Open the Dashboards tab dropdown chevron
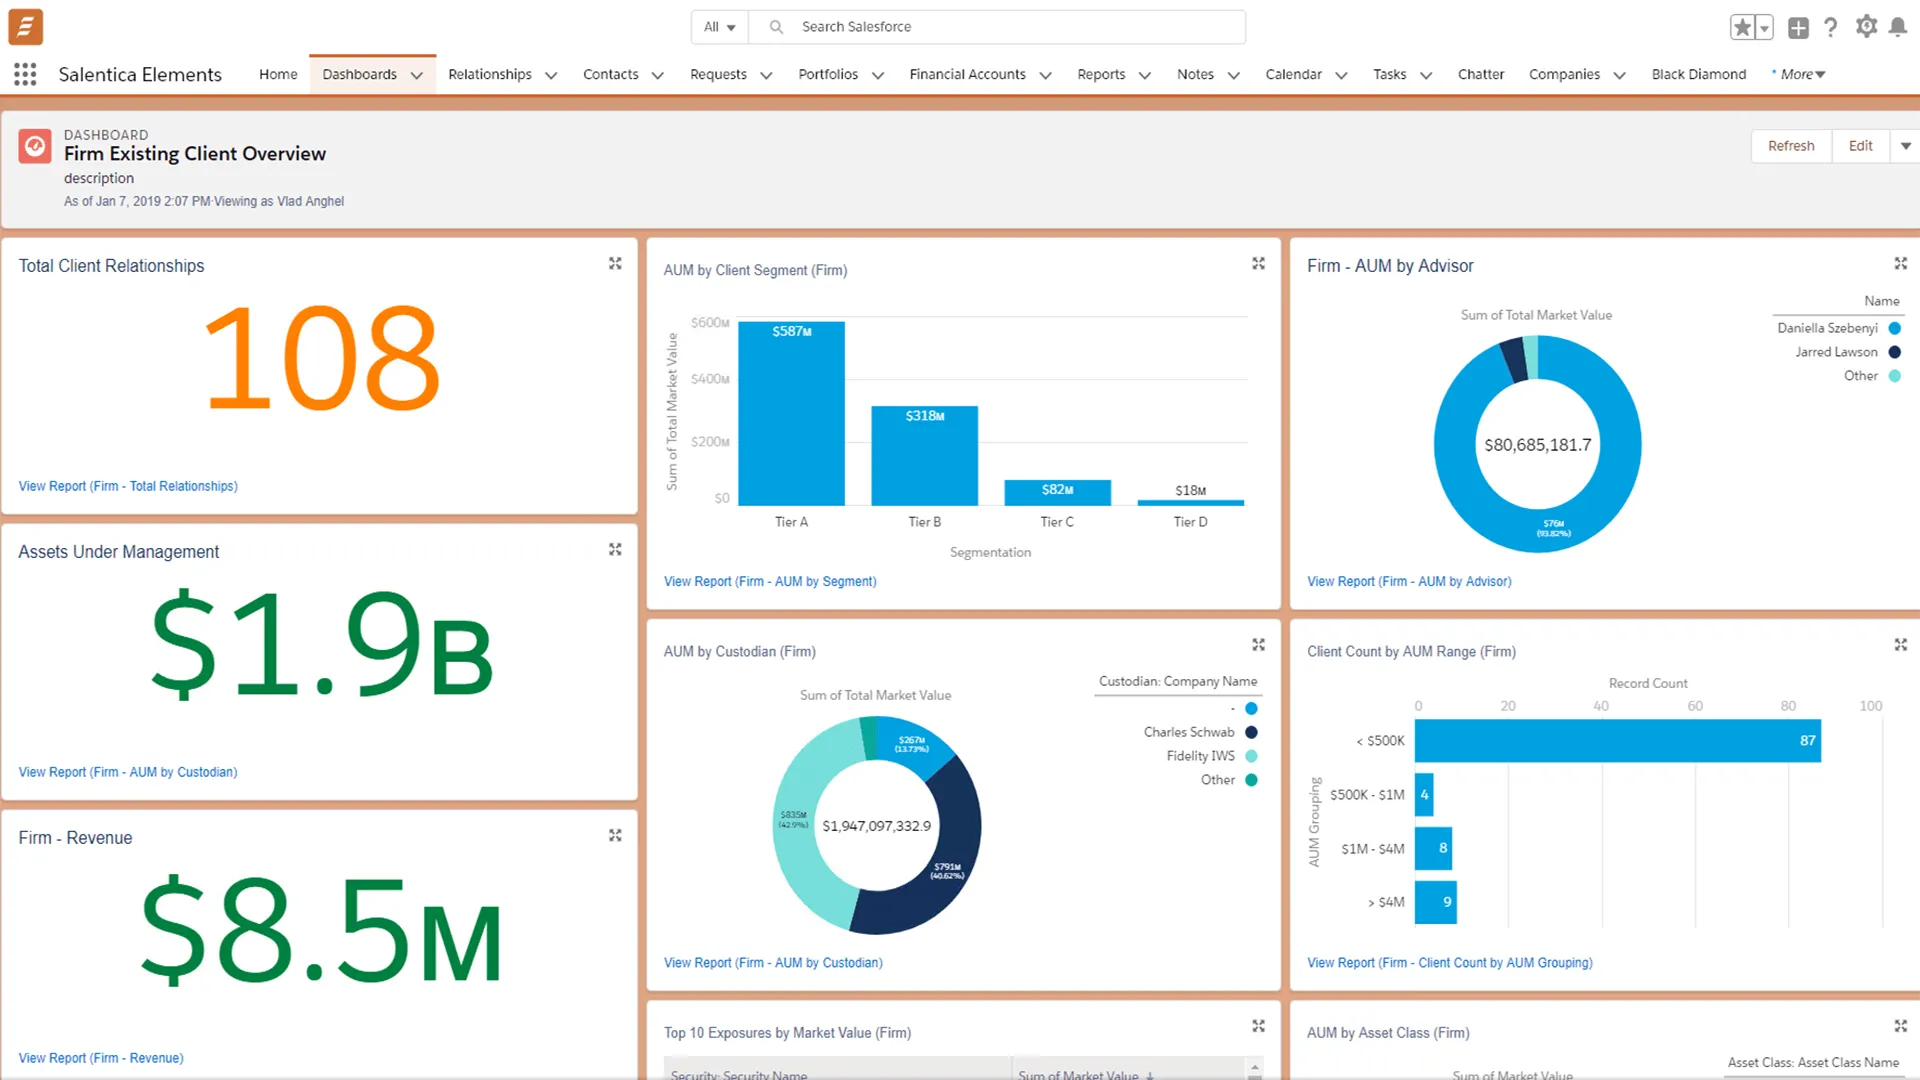 click(x=417, y=75)
